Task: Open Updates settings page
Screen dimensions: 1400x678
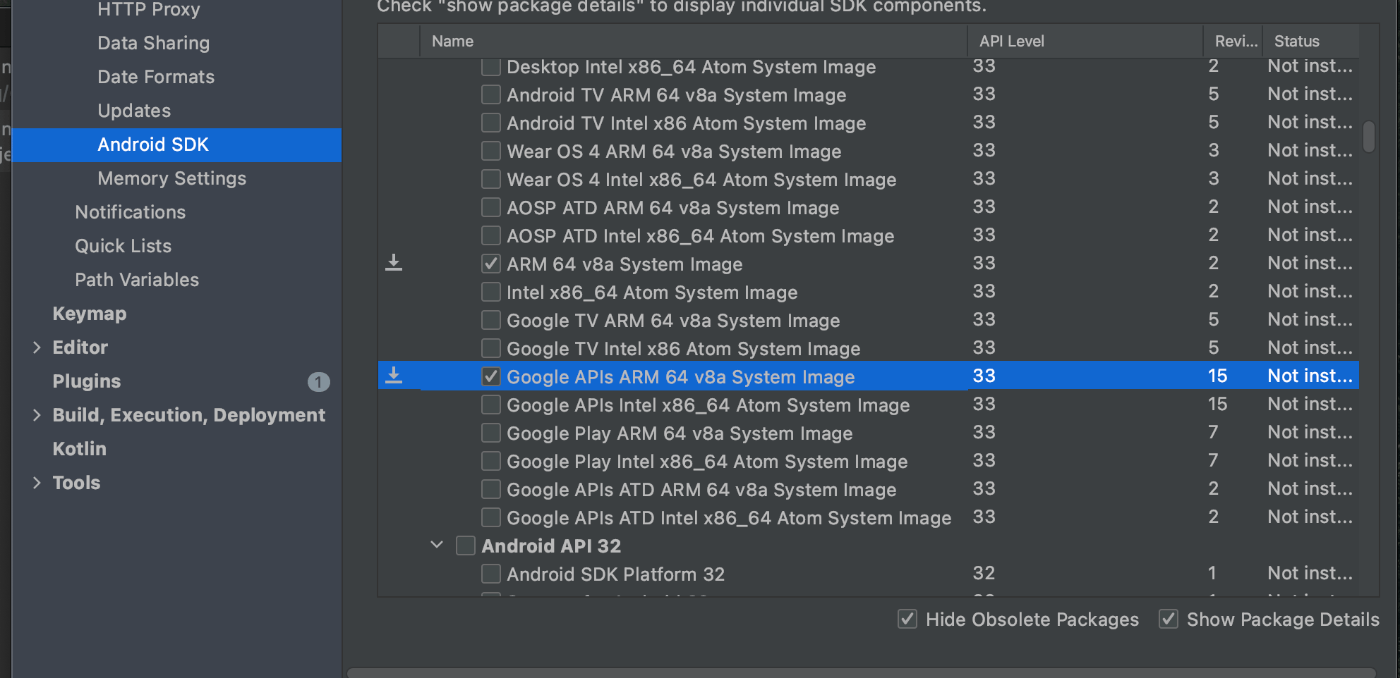Action: tap(134, 111)
